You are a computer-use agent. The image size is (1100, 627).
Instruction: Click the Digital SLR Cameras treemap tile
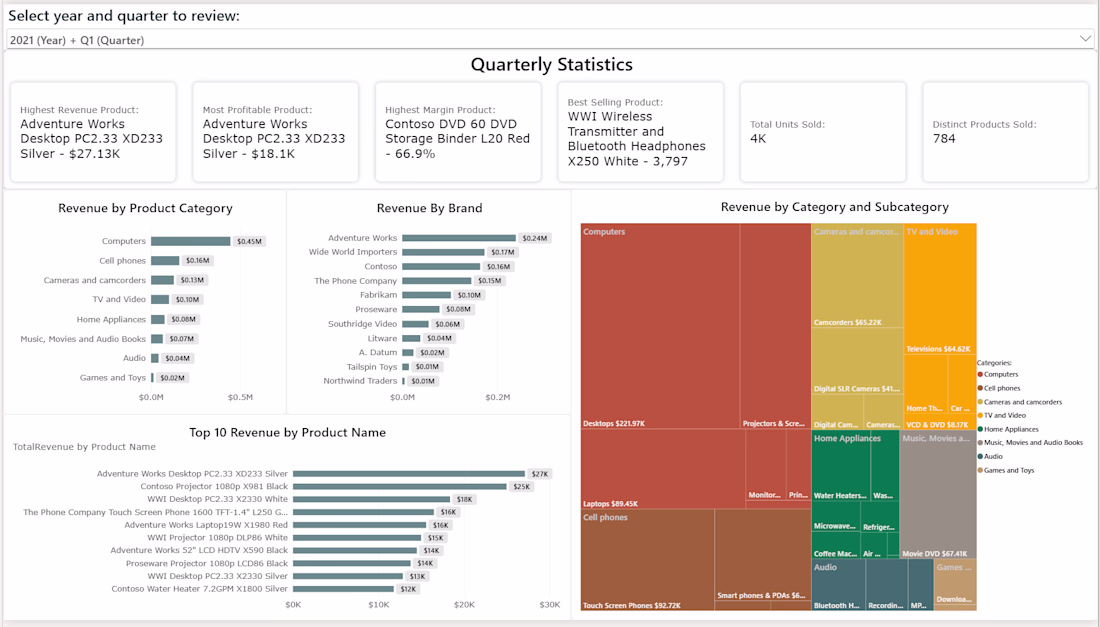[857, 361]
